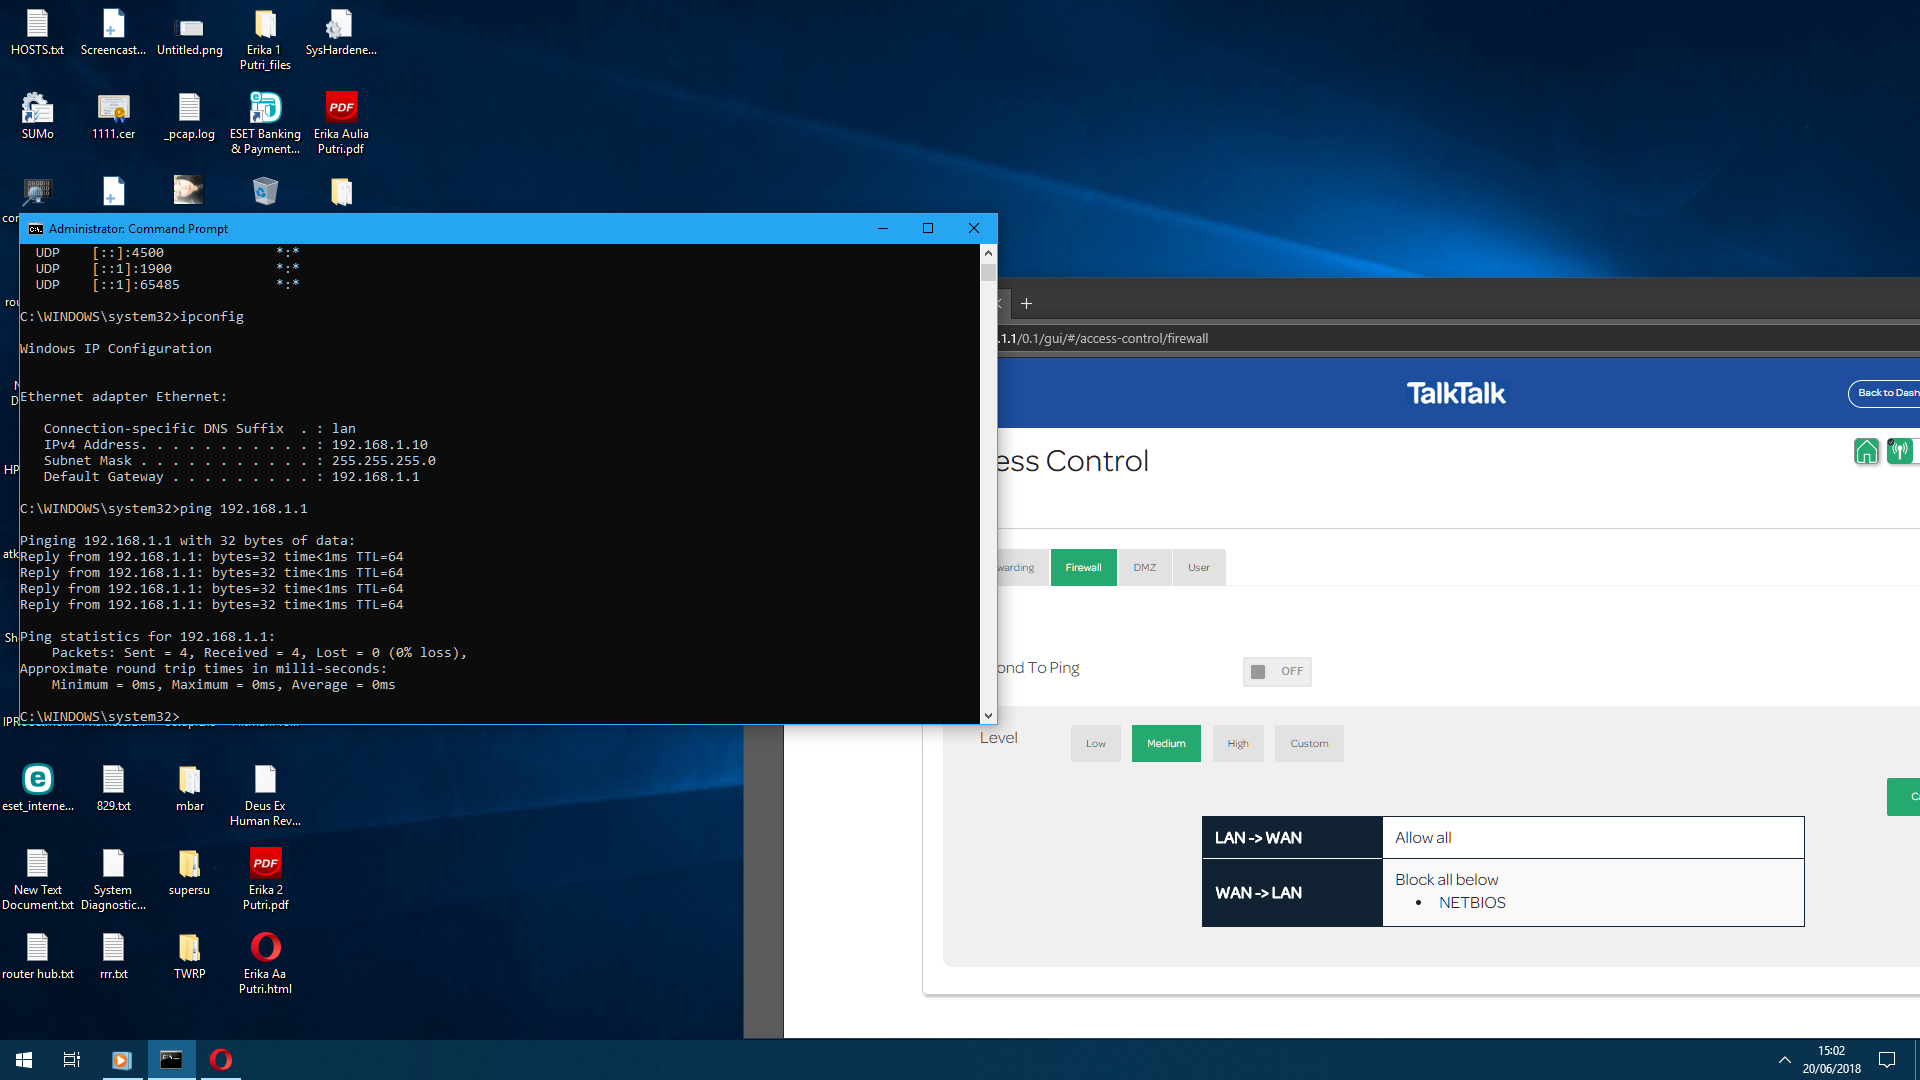The height and width of the screenshot is (1080, 1920).
Task: Click the browser address bar URL
Action: click(x=1110, y=338)
